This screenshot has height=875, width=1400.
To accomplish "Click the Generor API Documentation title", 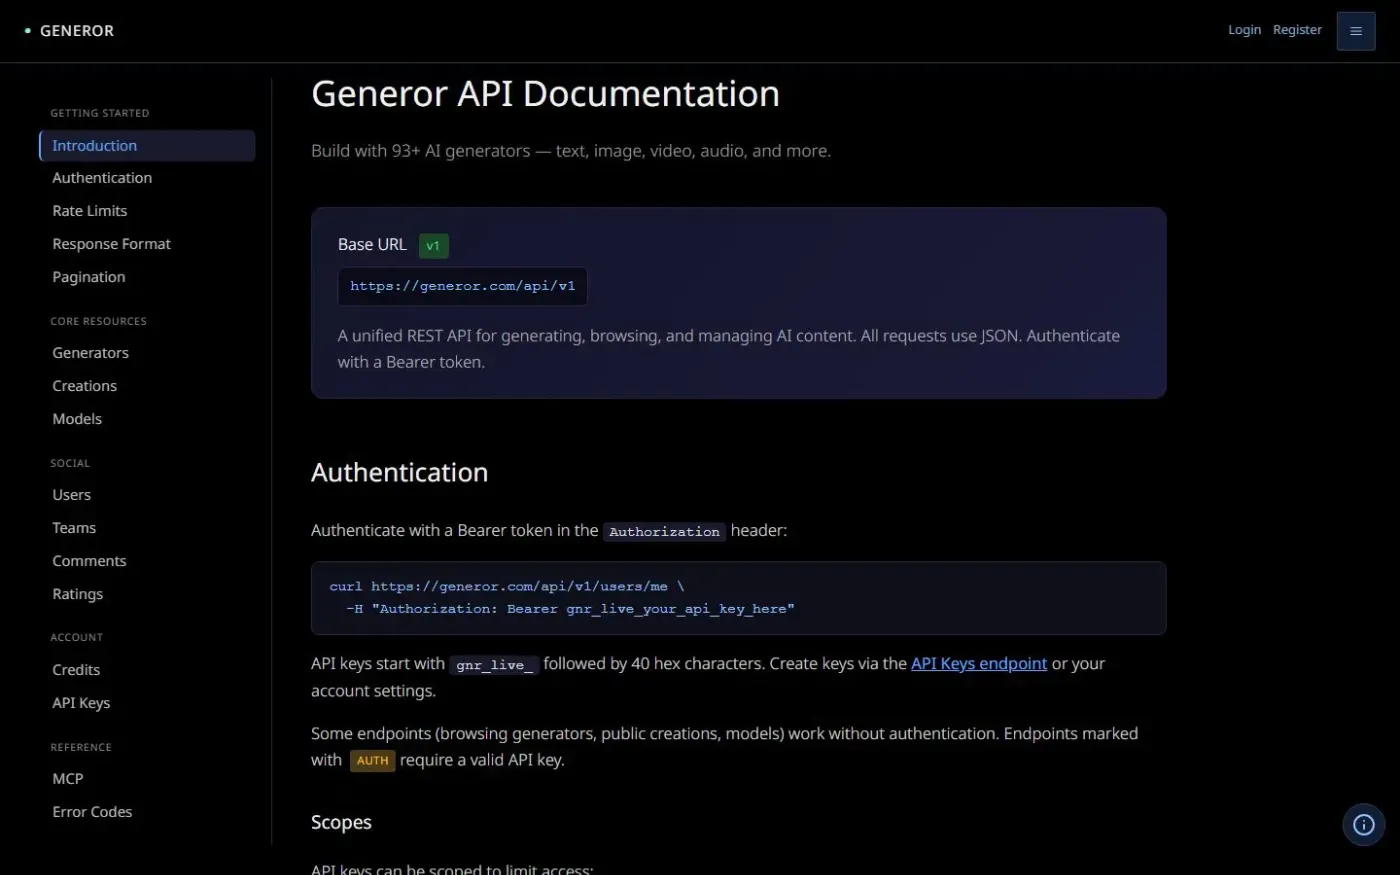I will [x=545, y=94].
